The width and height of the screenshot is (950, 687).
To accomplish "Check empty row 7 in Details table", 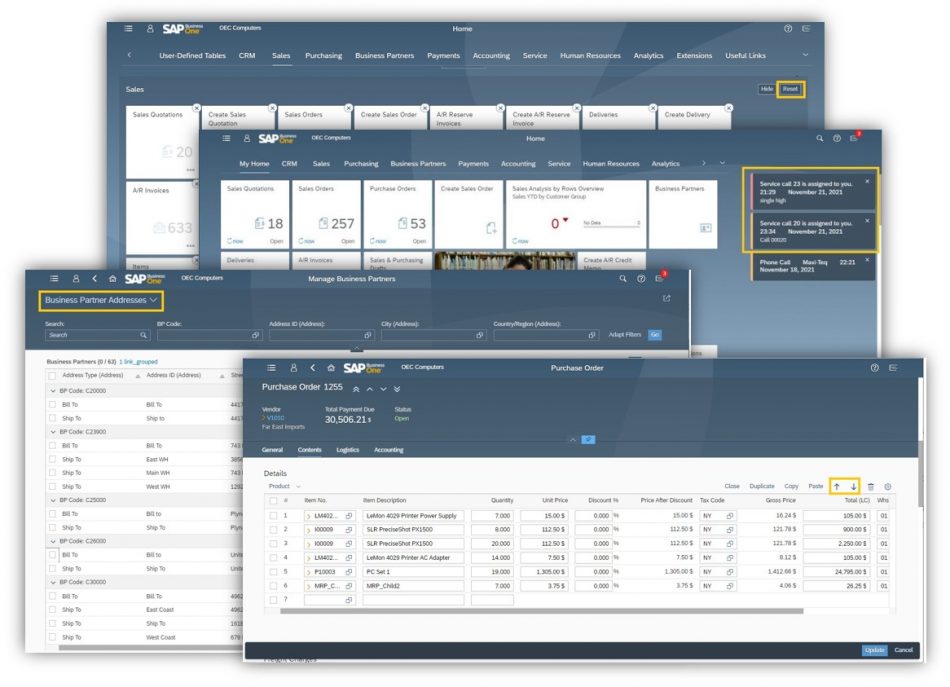I will pyautogui.click(x=273, y=600).
